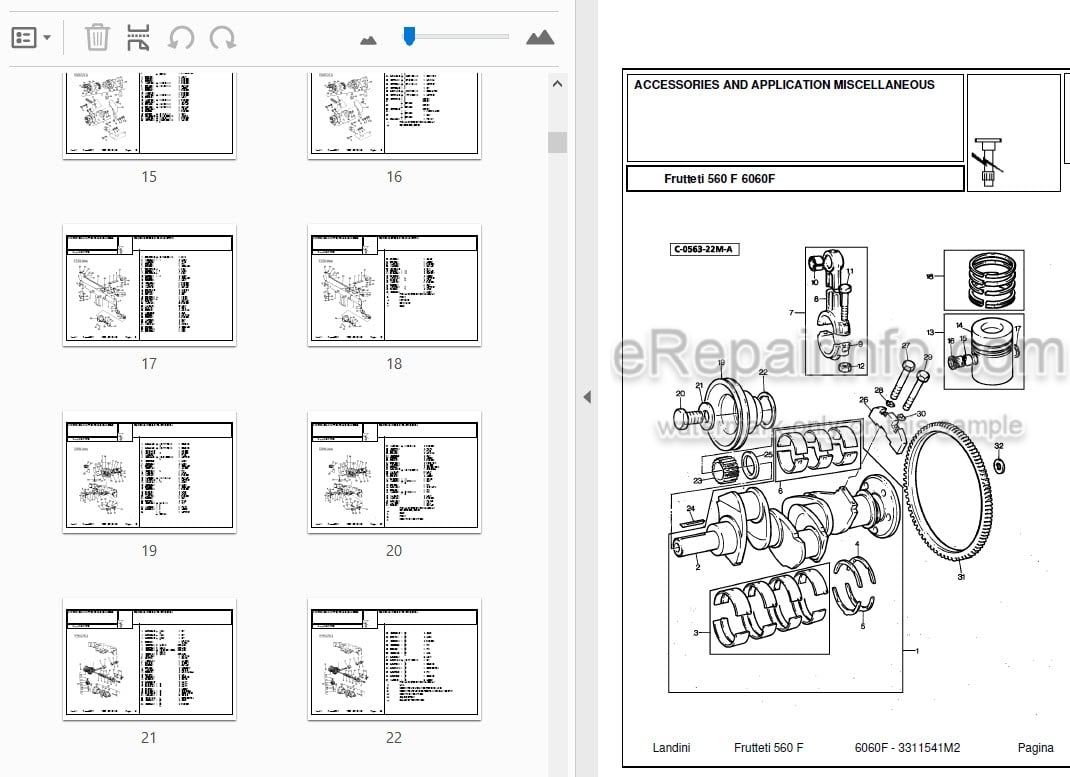Click the 'ACCESSORIES AND APPLICATION MISCELLANEOUS' title

coord(784,85)
